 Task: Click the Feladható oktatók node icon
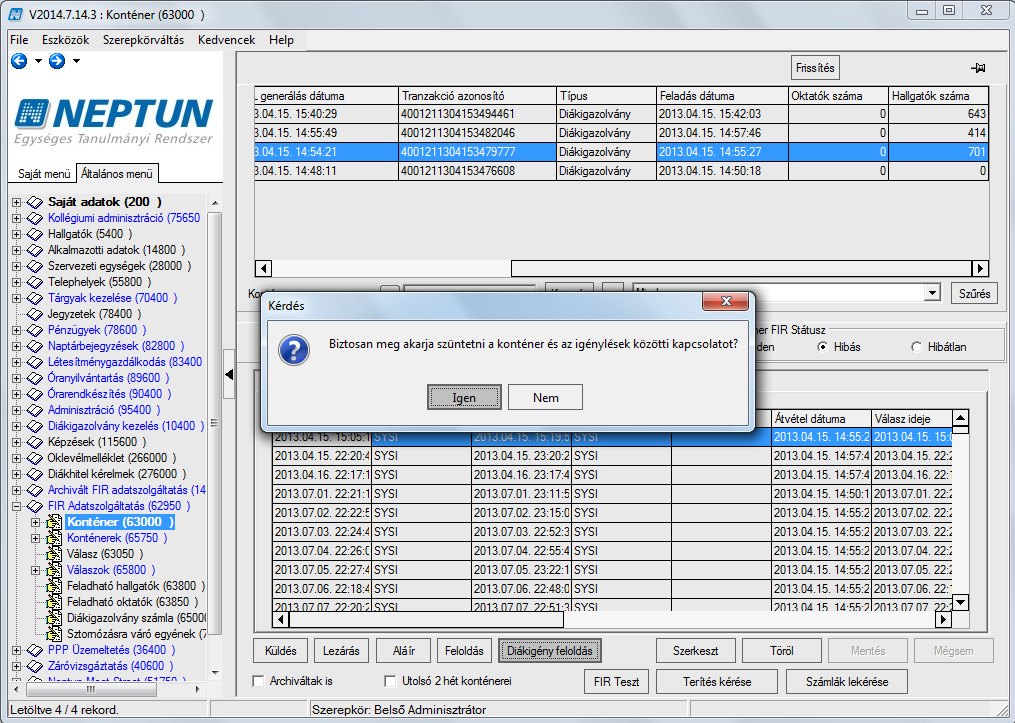pyautogui.click(x=54, y=602)
